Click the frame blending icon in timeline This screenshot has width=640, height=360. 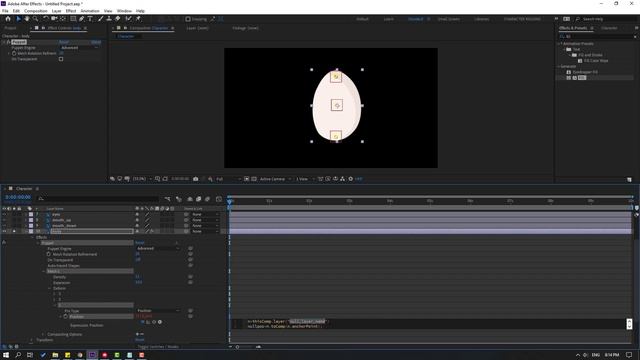point(198,199)
